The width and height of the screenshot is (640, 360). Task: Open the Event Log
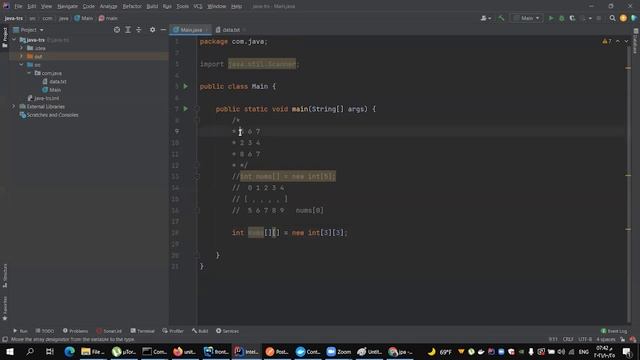point(614,331)
